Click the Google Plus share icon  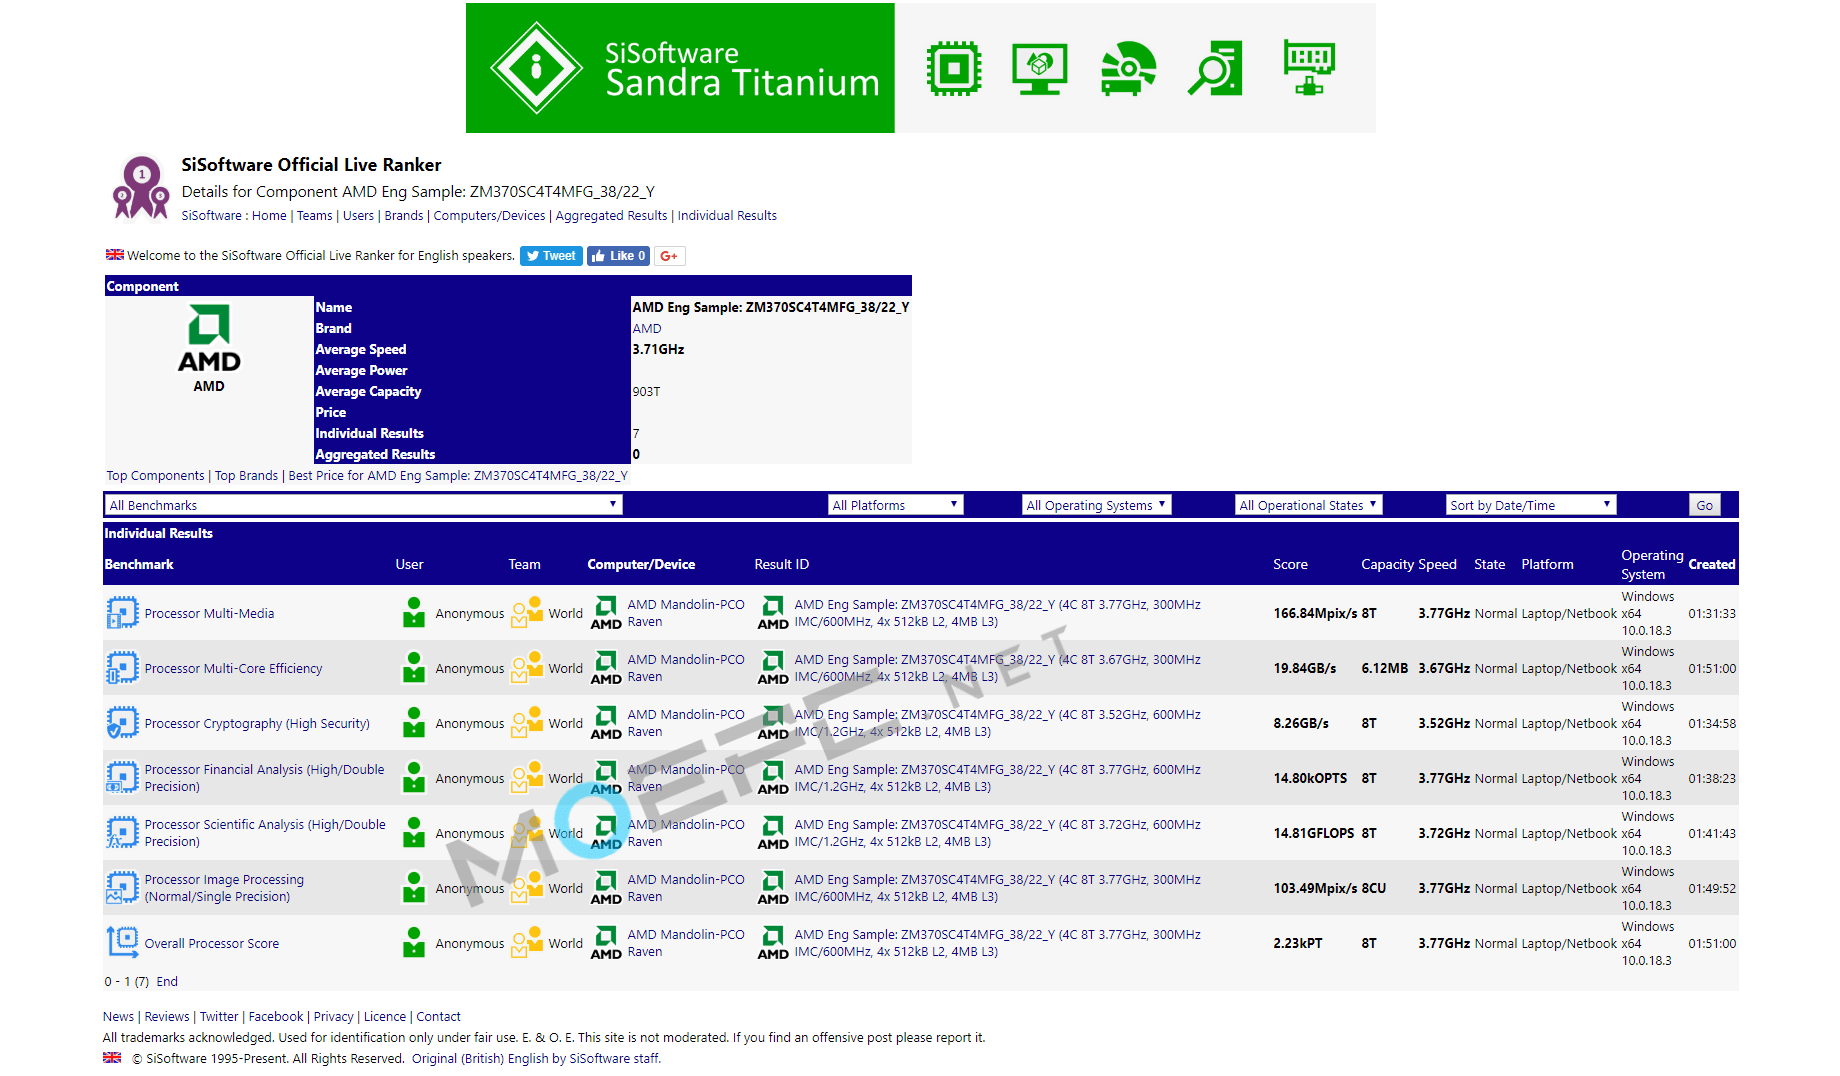pyautogui.click(x=670, y=256)
